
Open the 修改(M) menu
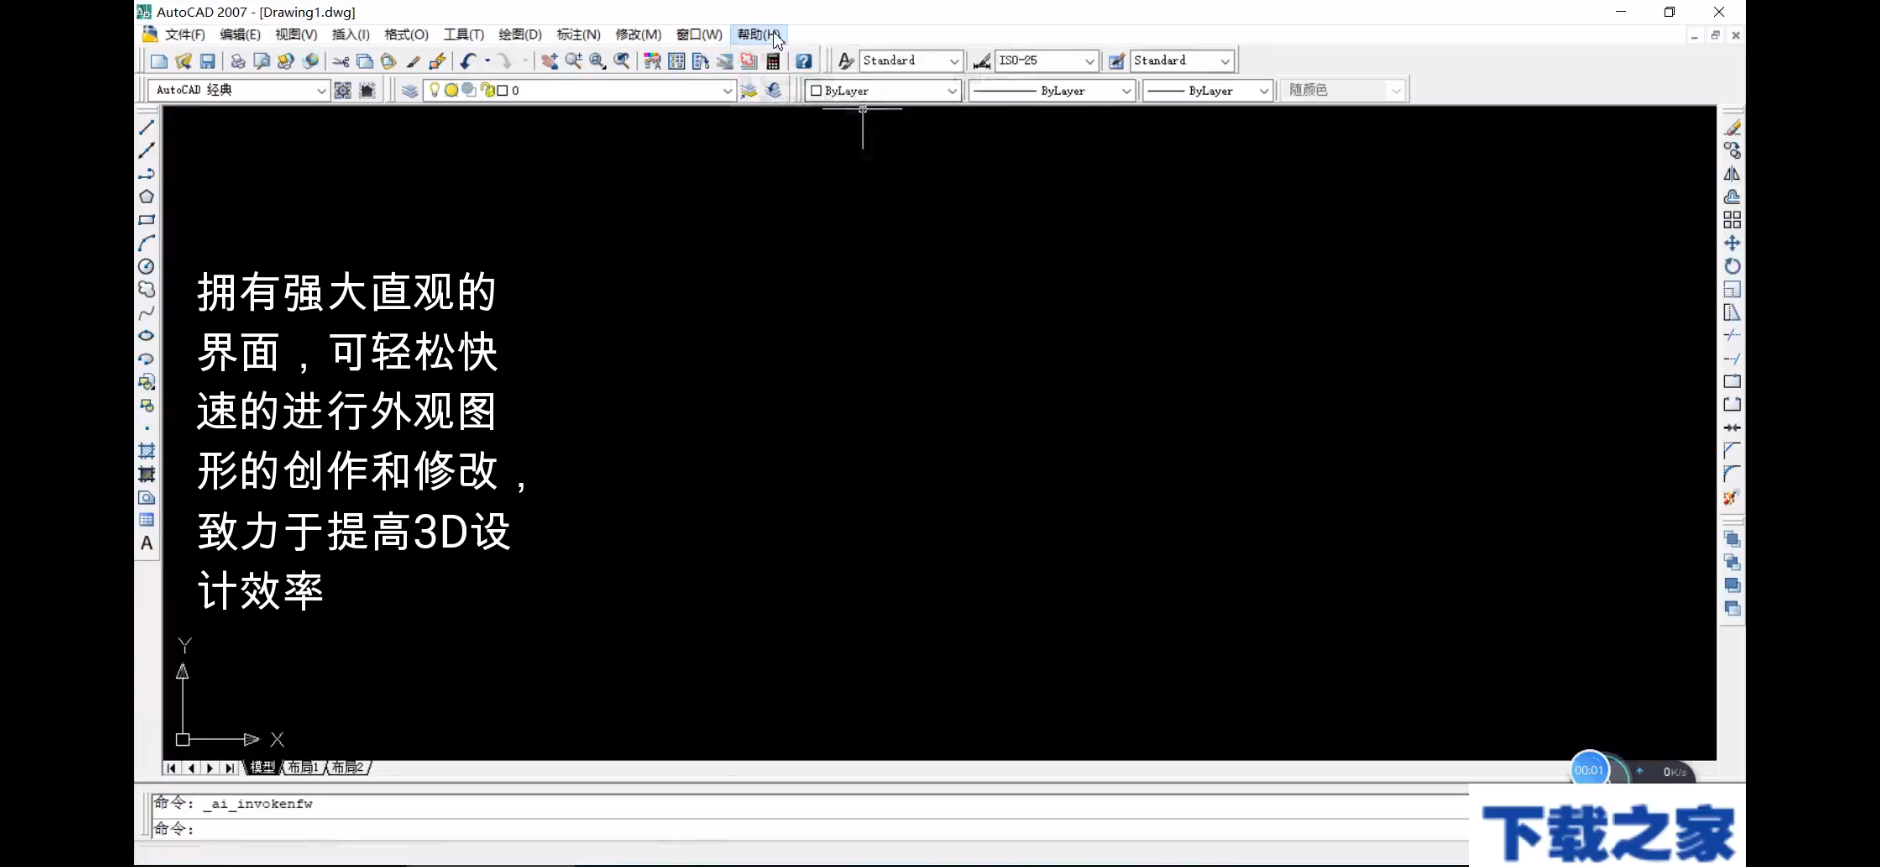(x=638, y=34)
